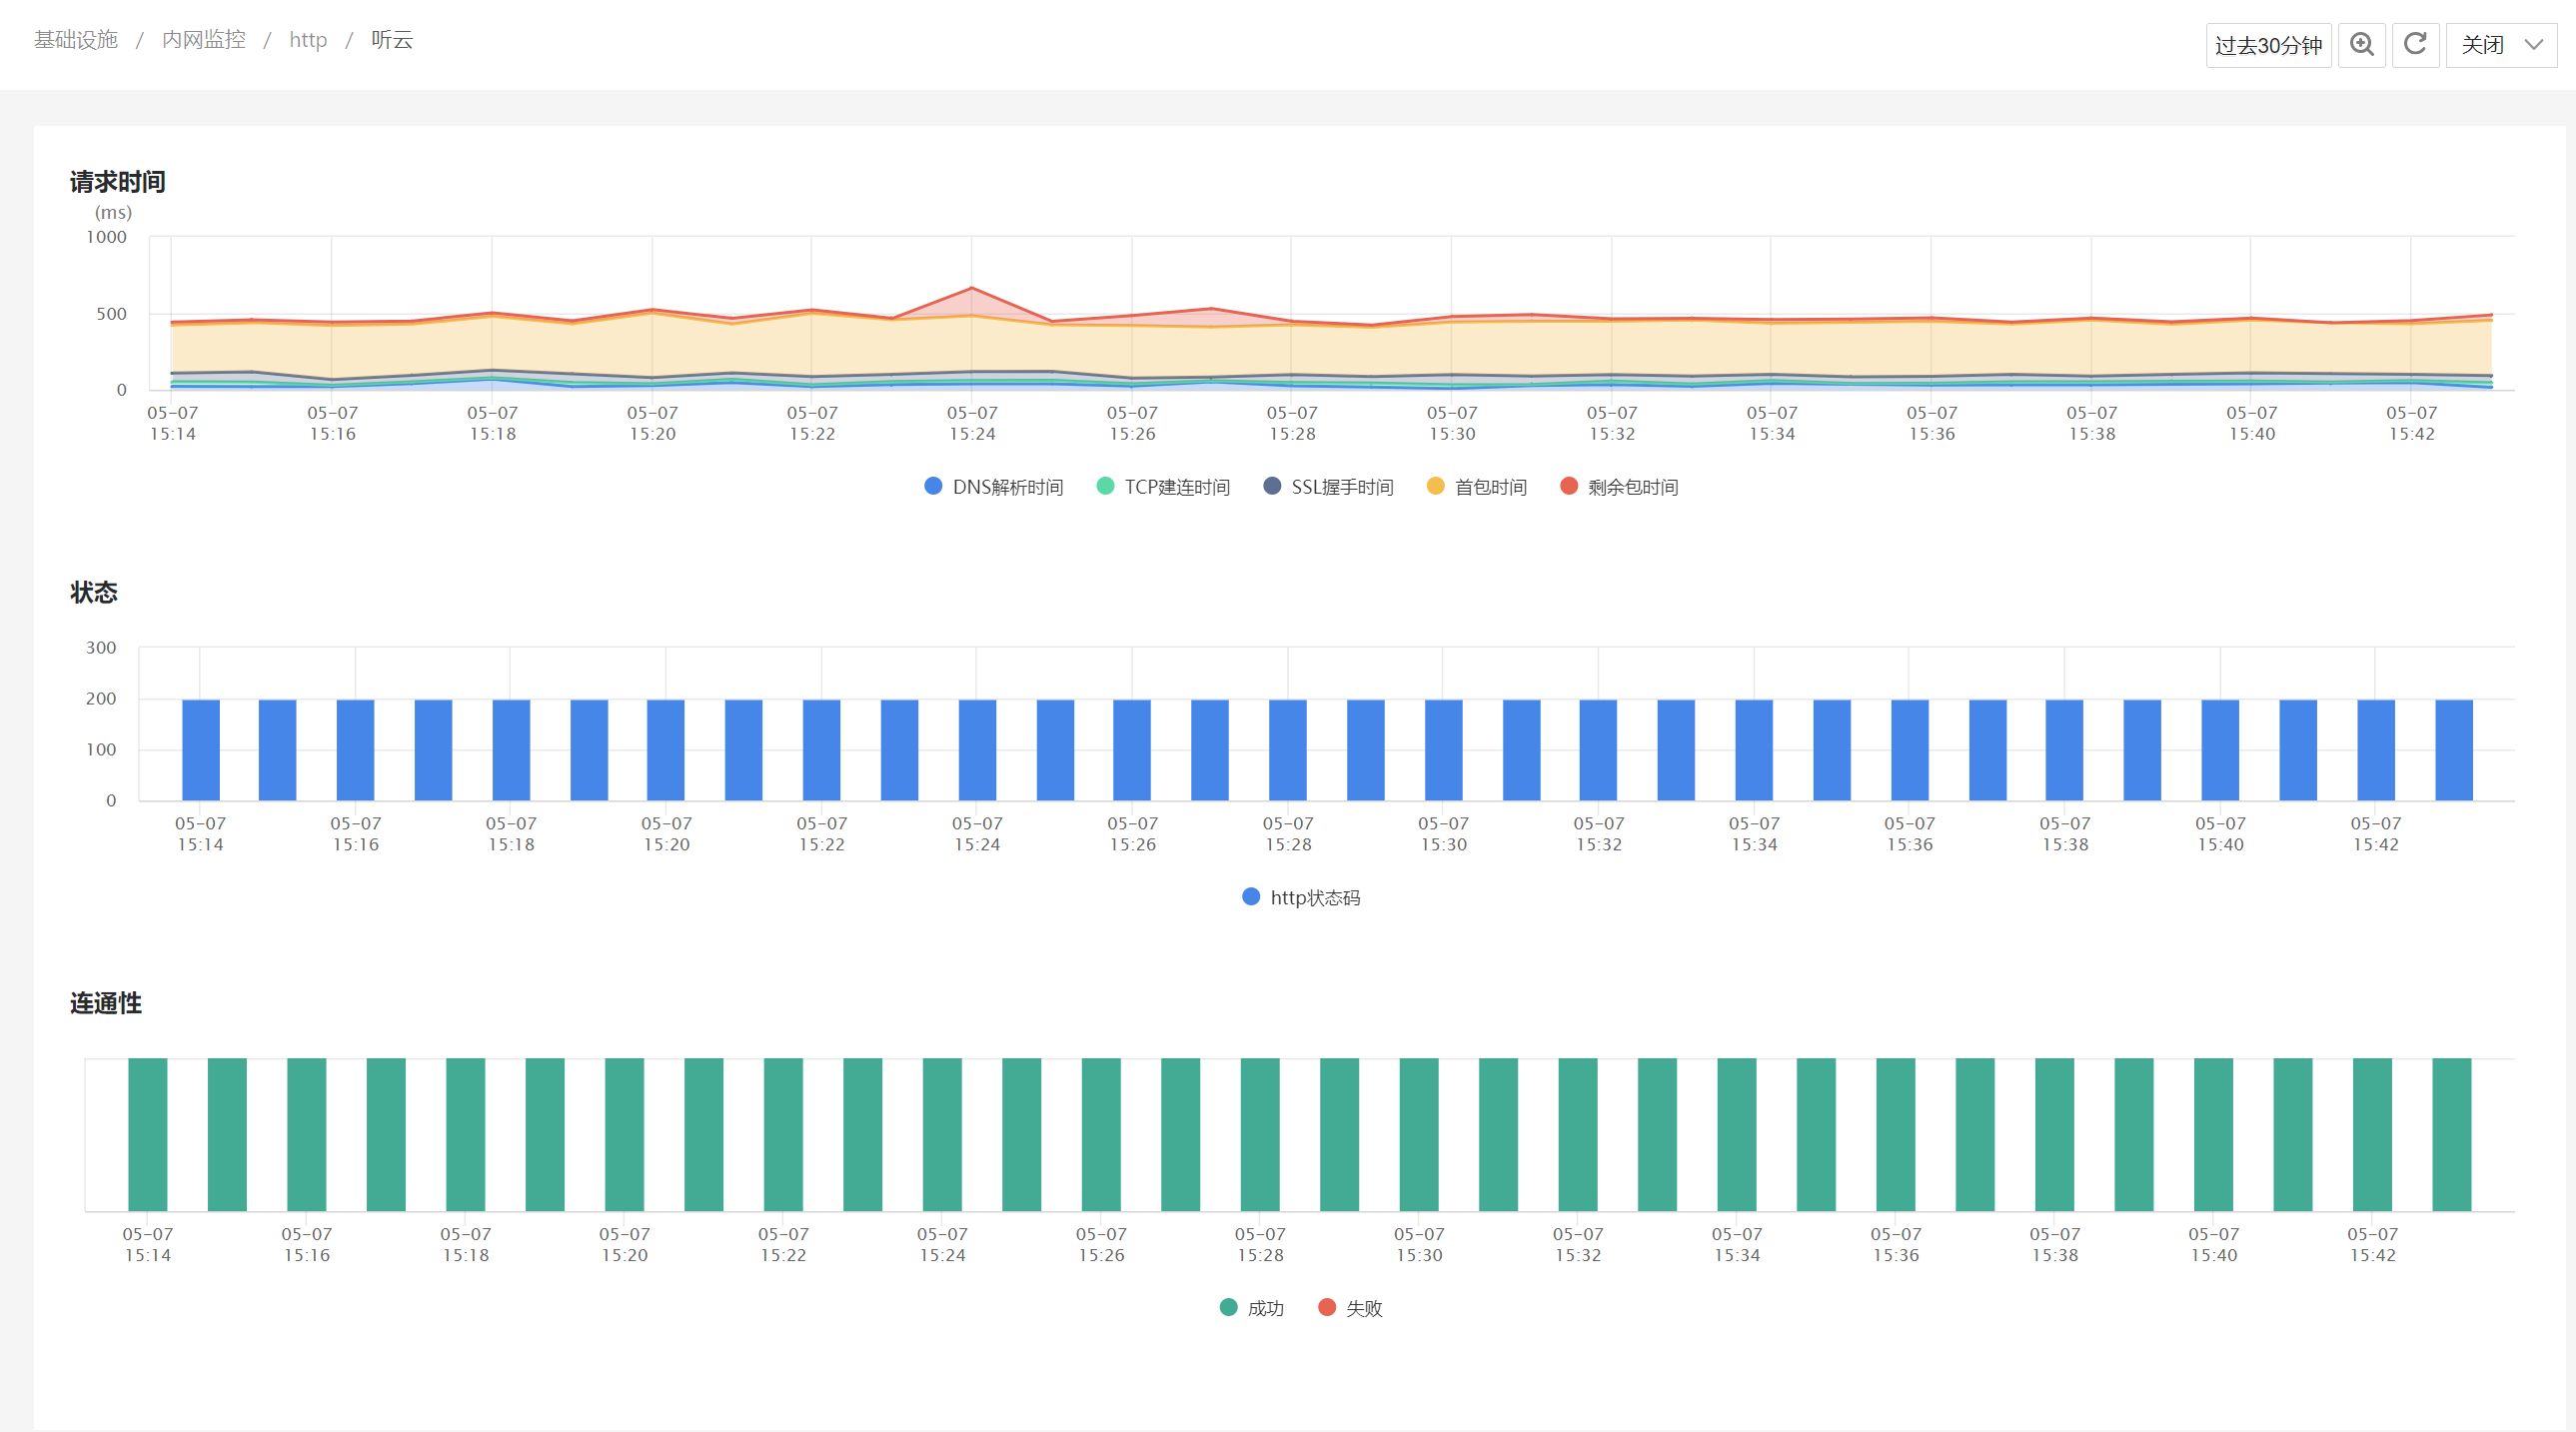Click the 状态 chart title
Image resolution: width=2576 pixels, height=1432 pixels.
pyautogui.click(x=94, y=593)
